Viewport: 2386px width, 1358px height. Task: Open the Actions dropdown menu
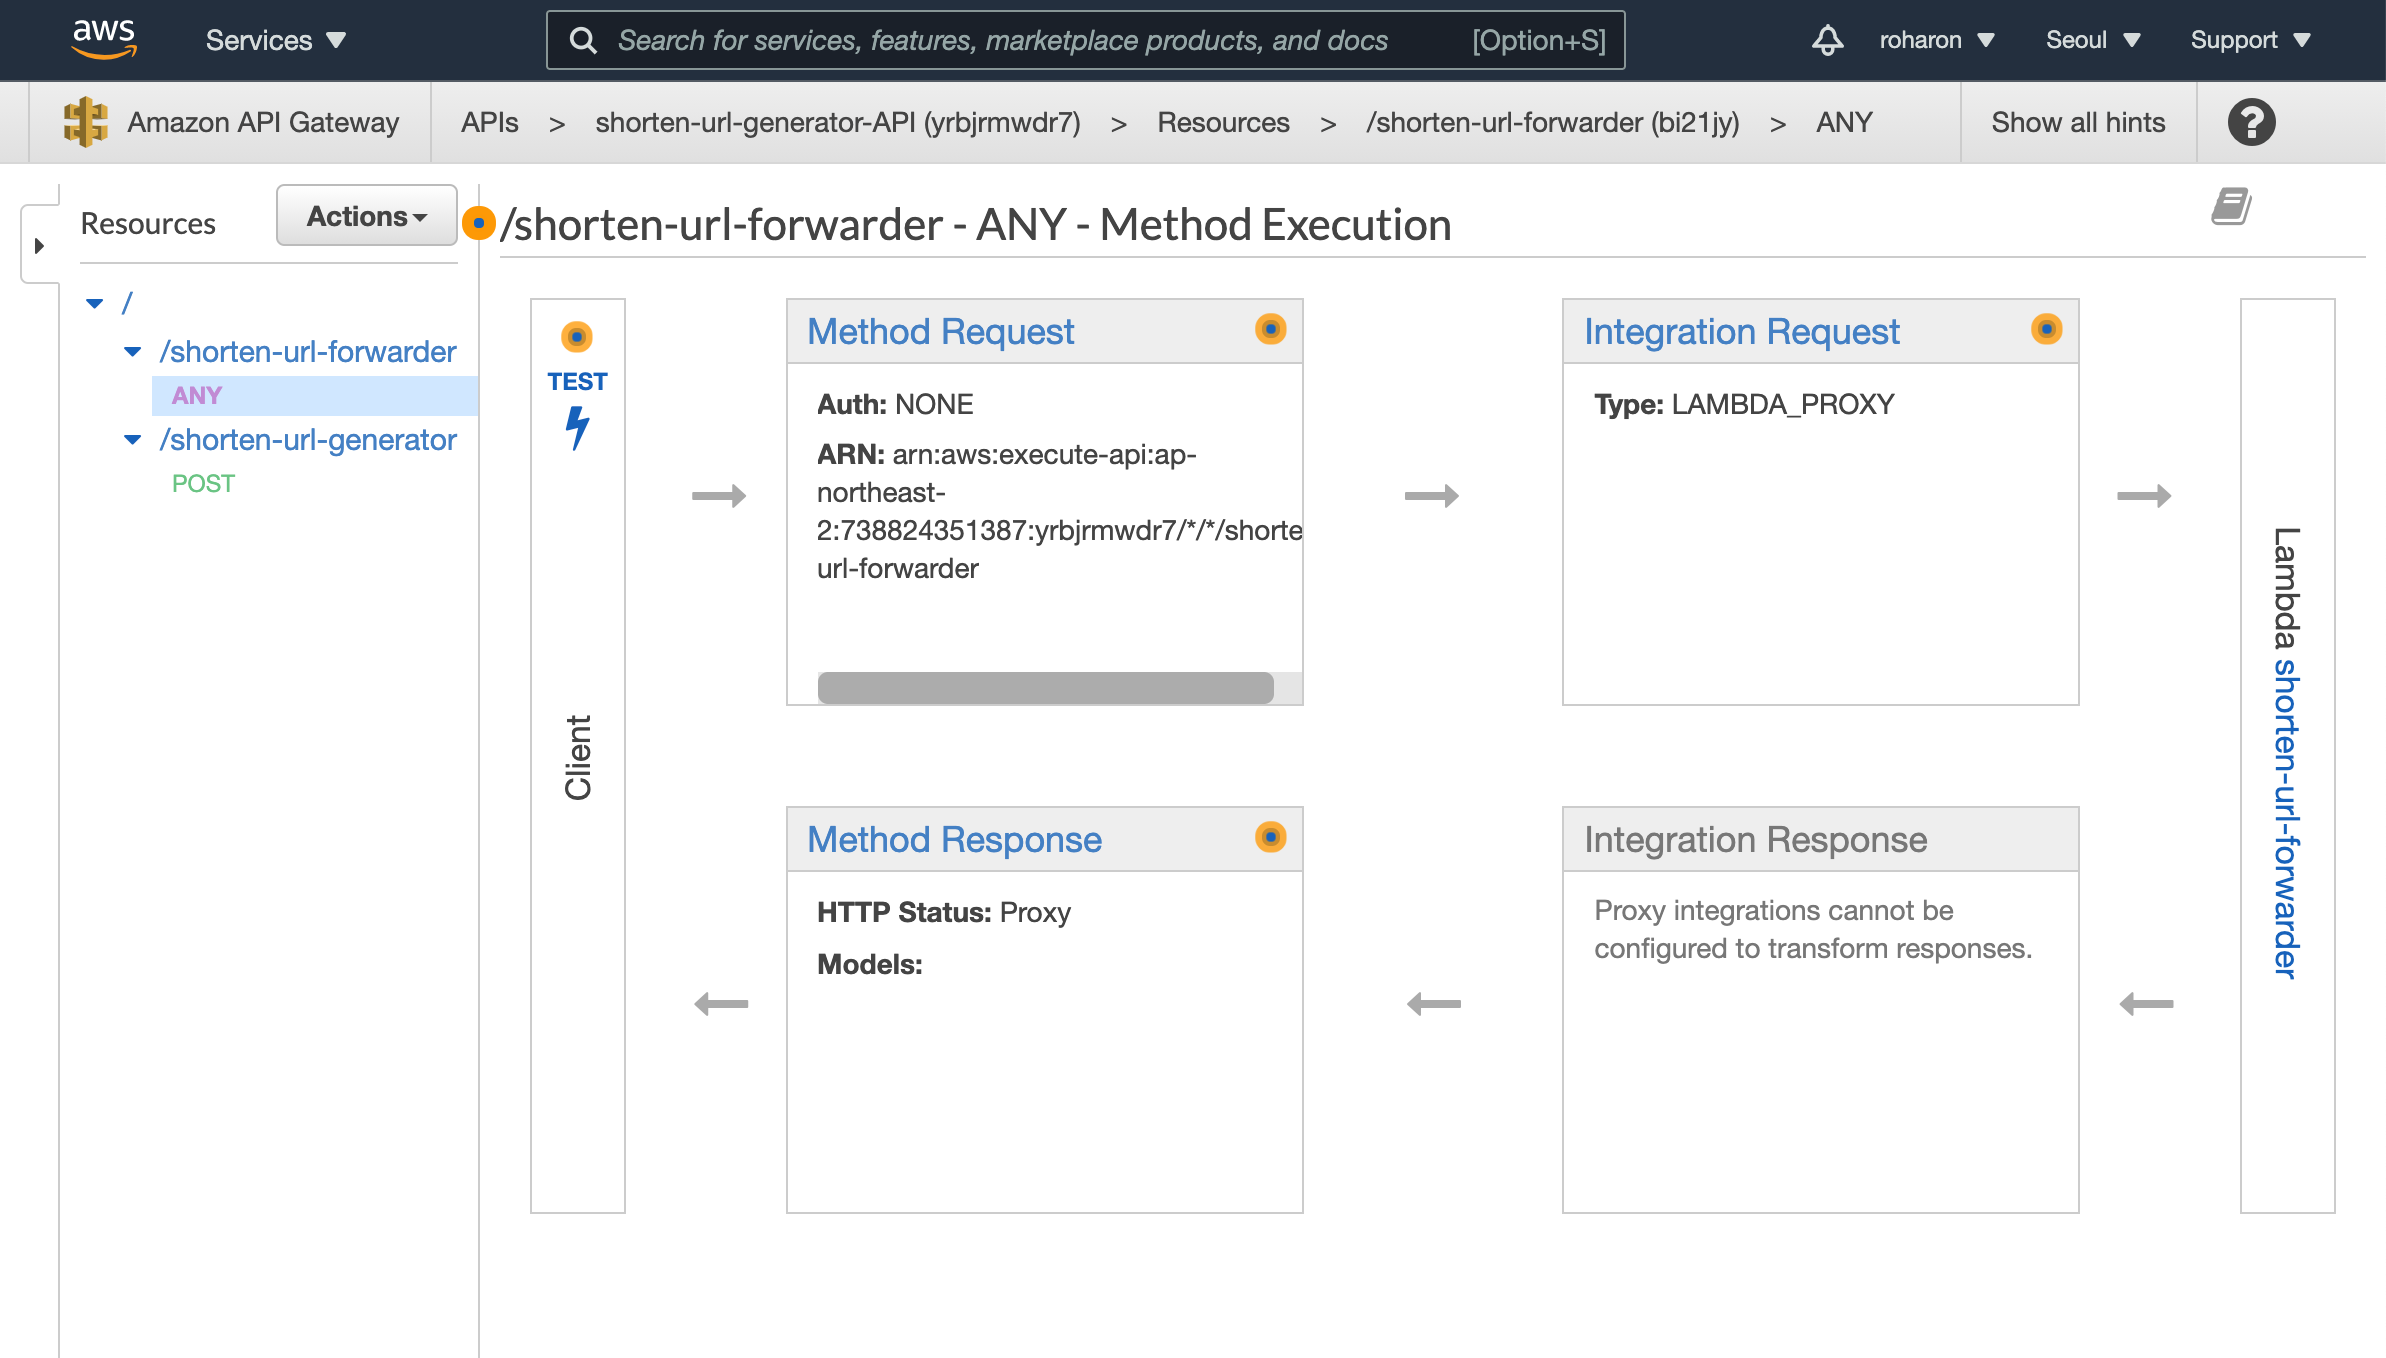(x=366, y=216)
